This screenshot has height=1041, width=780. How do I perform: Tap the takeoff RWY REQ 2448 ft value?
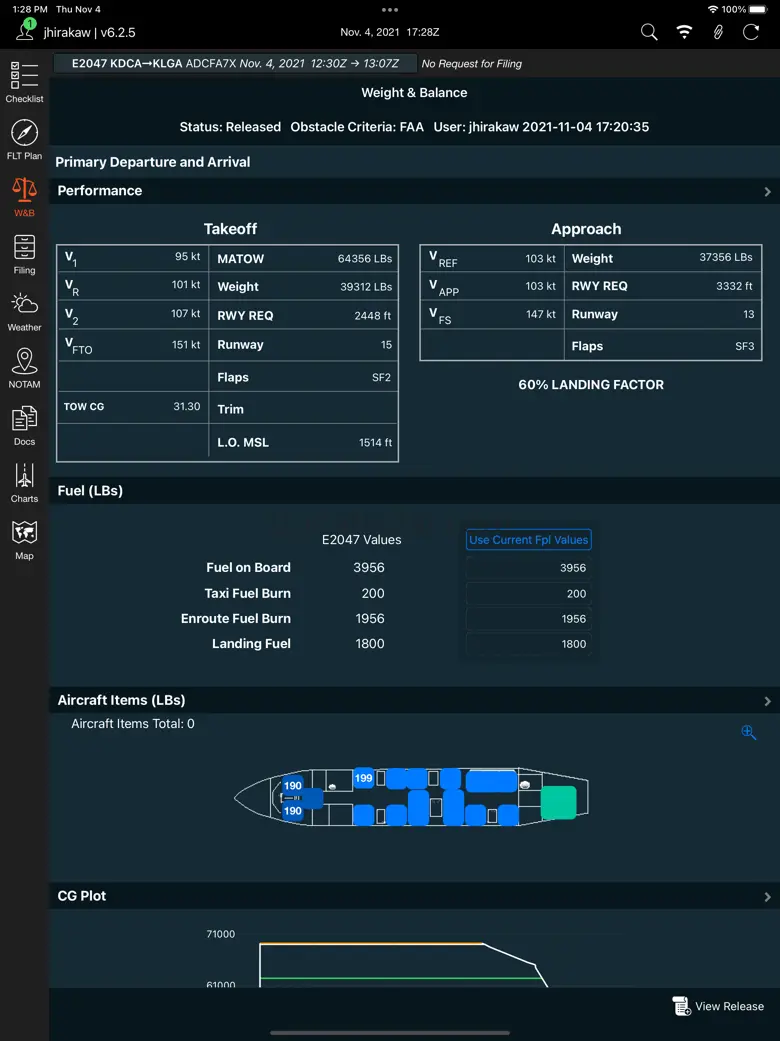click(373, 316)
